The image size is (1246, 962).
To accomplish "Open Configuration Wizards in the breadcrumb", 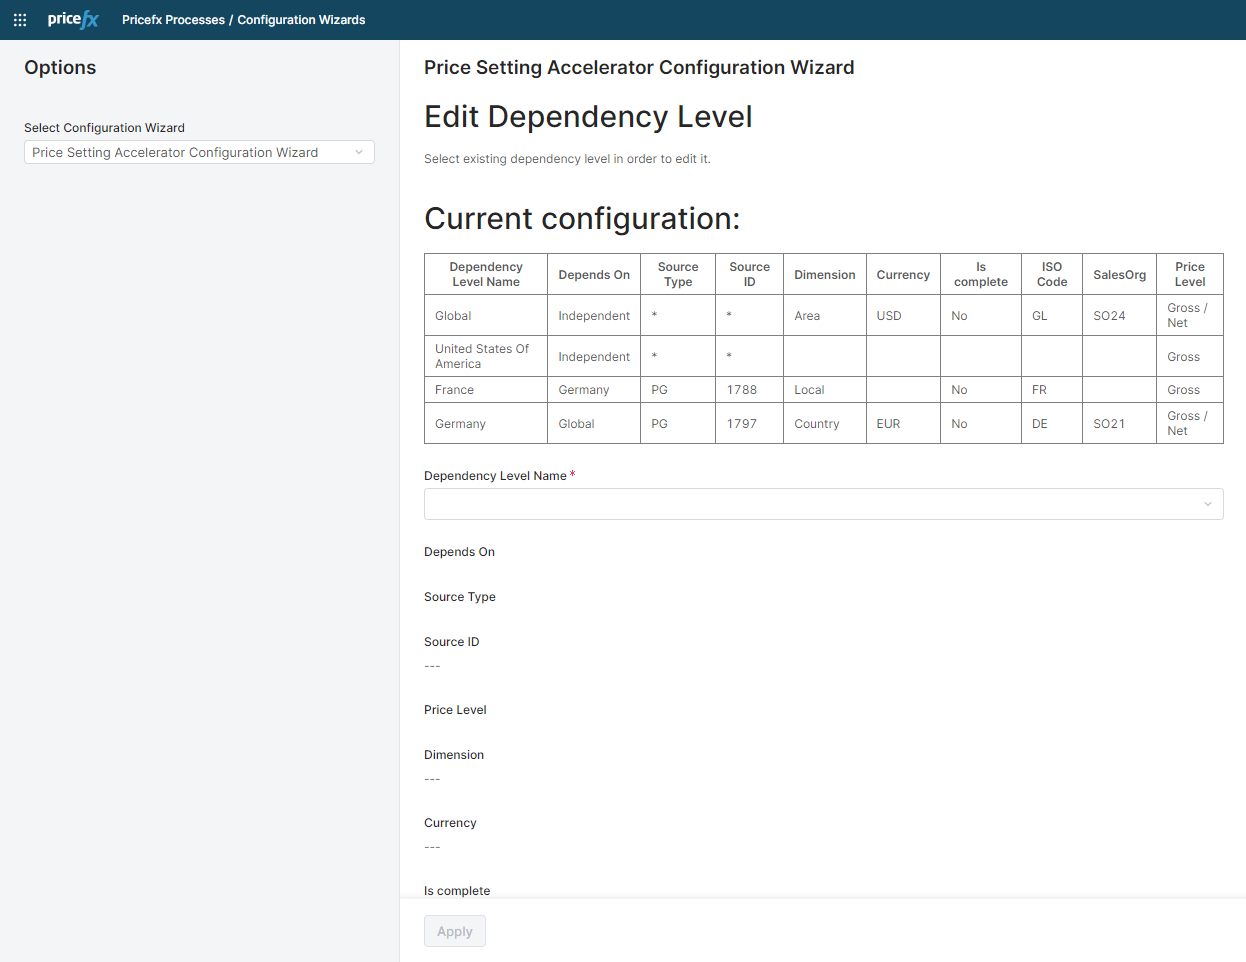I will tap(301, 20).
